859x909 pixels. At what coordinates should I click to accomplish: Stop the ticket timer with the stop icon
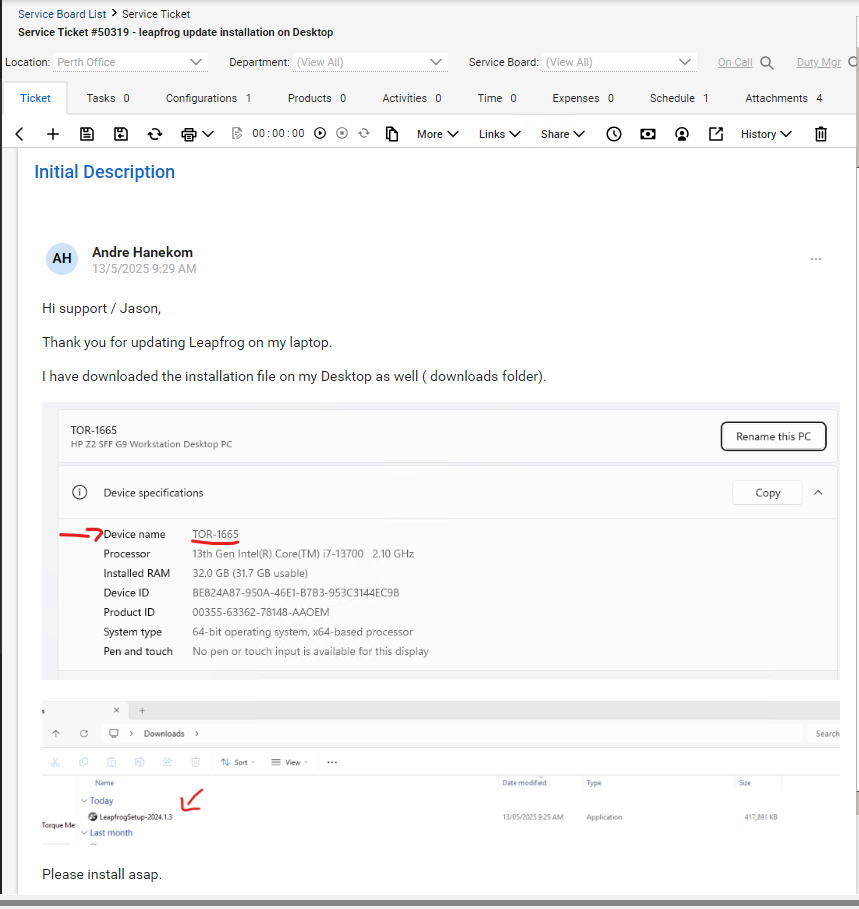coord(342,133)
